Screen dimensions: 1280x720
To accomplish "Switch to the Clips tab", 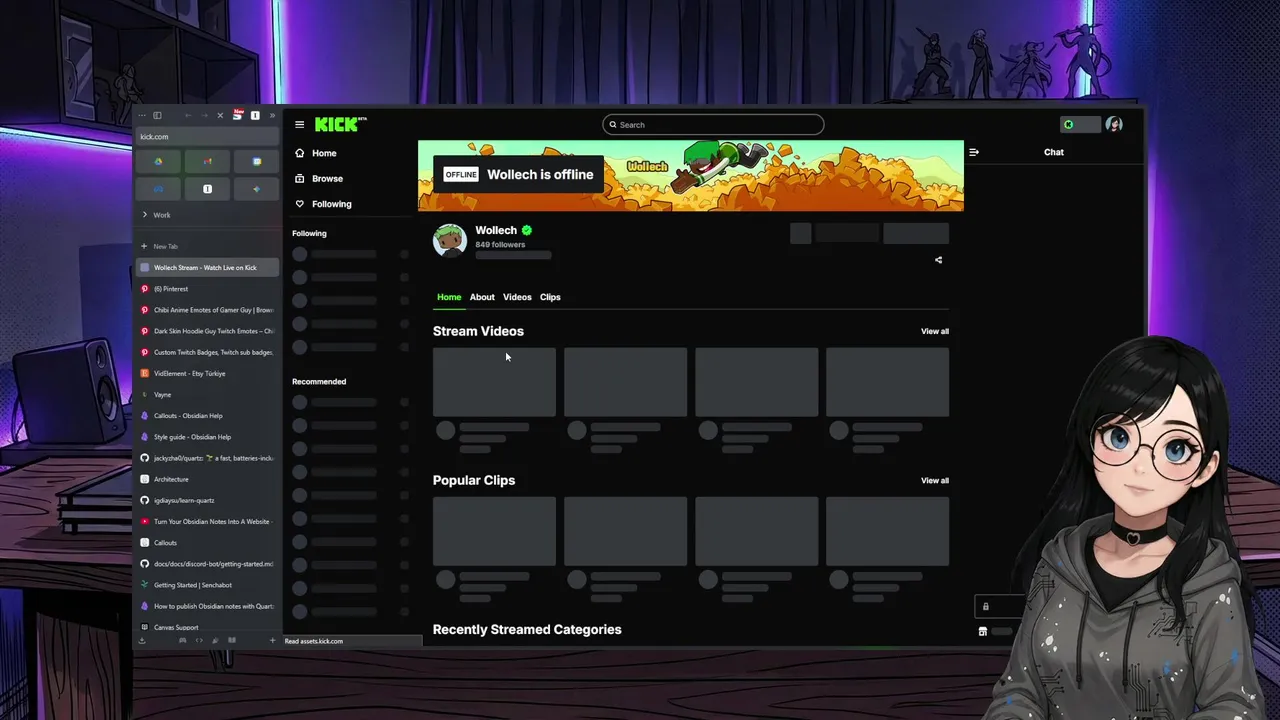I will pos(550,297).
